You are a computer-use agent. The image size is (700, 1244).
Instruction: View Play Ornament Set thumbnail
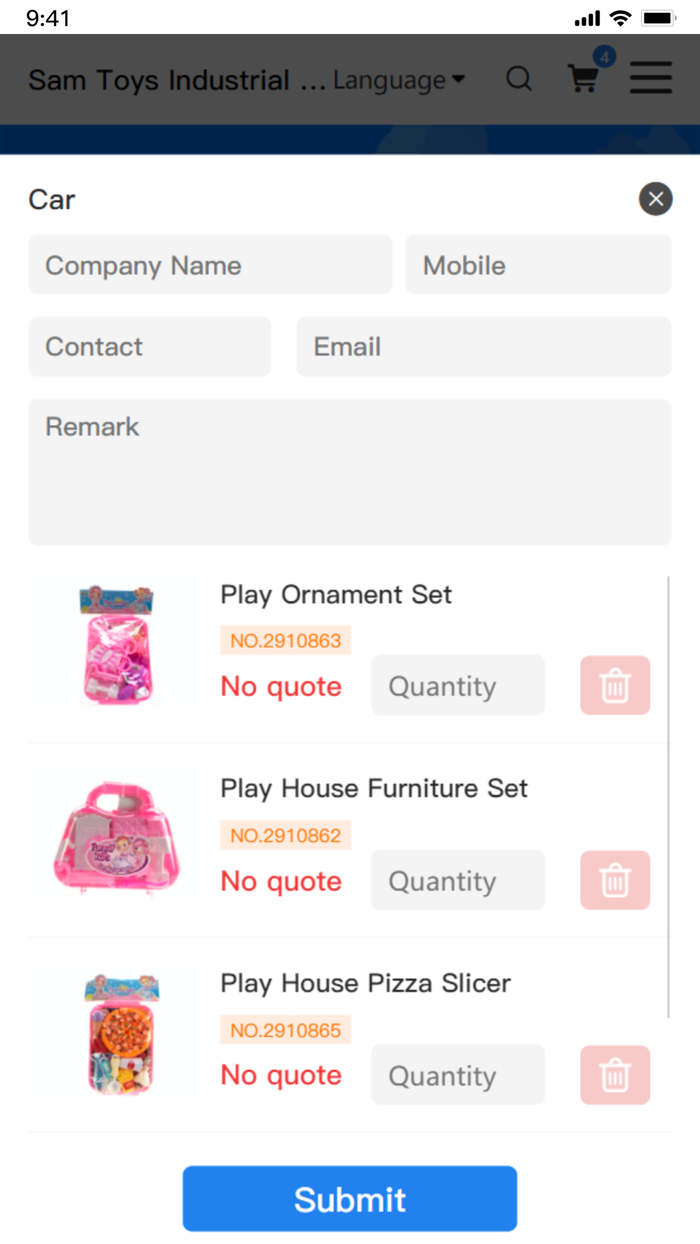[116, 645]
